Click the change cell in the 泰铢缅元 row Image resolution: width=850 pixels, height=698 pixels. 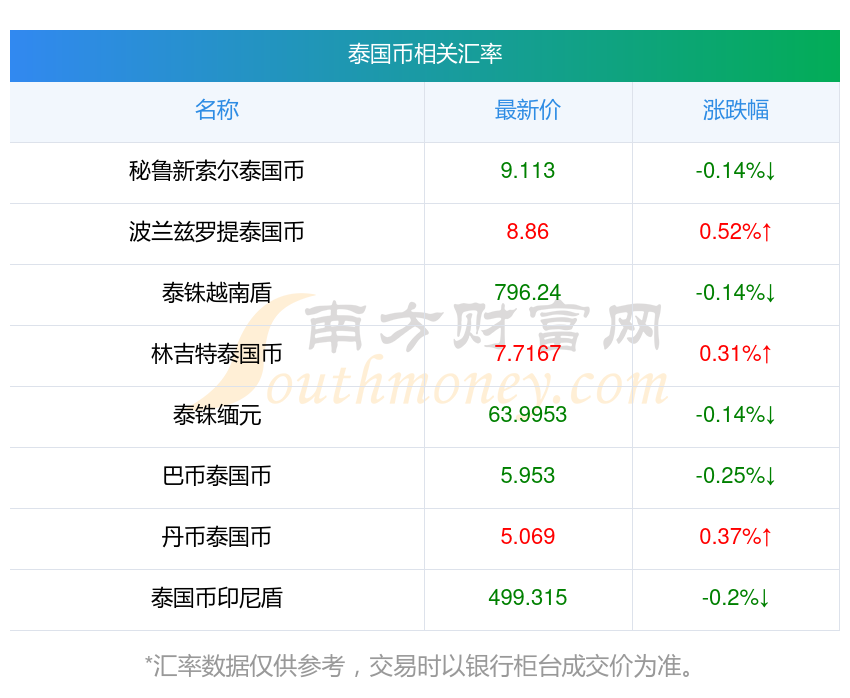pyautogui.click(x=736, y=415)
